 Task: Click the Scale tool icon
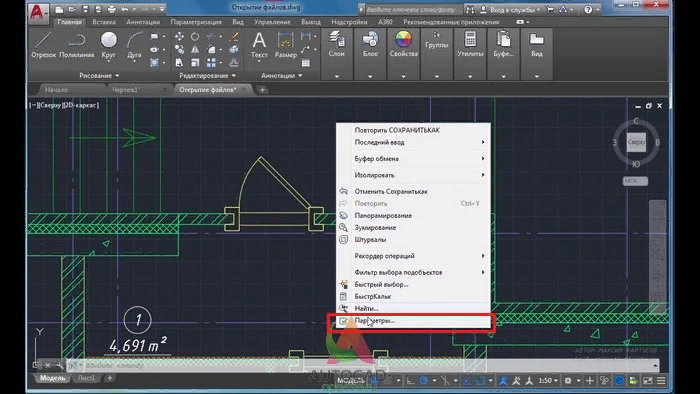click(x=195, y=62)
